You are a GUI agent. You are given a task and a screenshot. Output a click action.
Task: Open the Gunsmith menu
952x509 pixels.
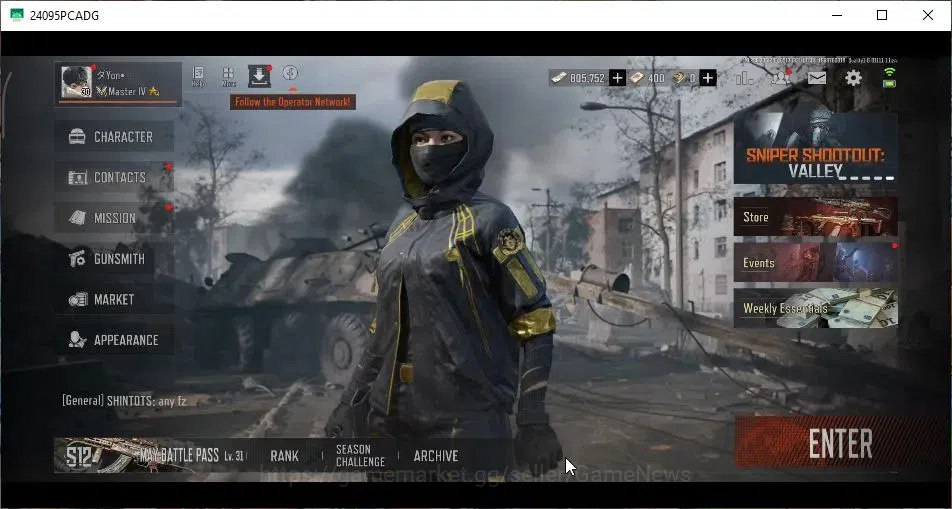tap(114, 259)
